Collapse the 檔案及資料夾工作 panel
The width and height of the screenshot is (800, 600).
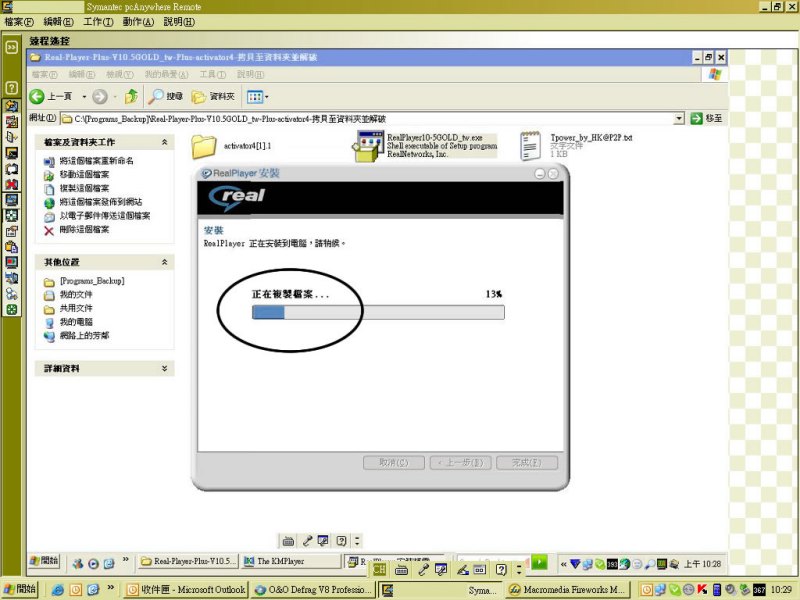pyautogui.click(x=164, y=142)
